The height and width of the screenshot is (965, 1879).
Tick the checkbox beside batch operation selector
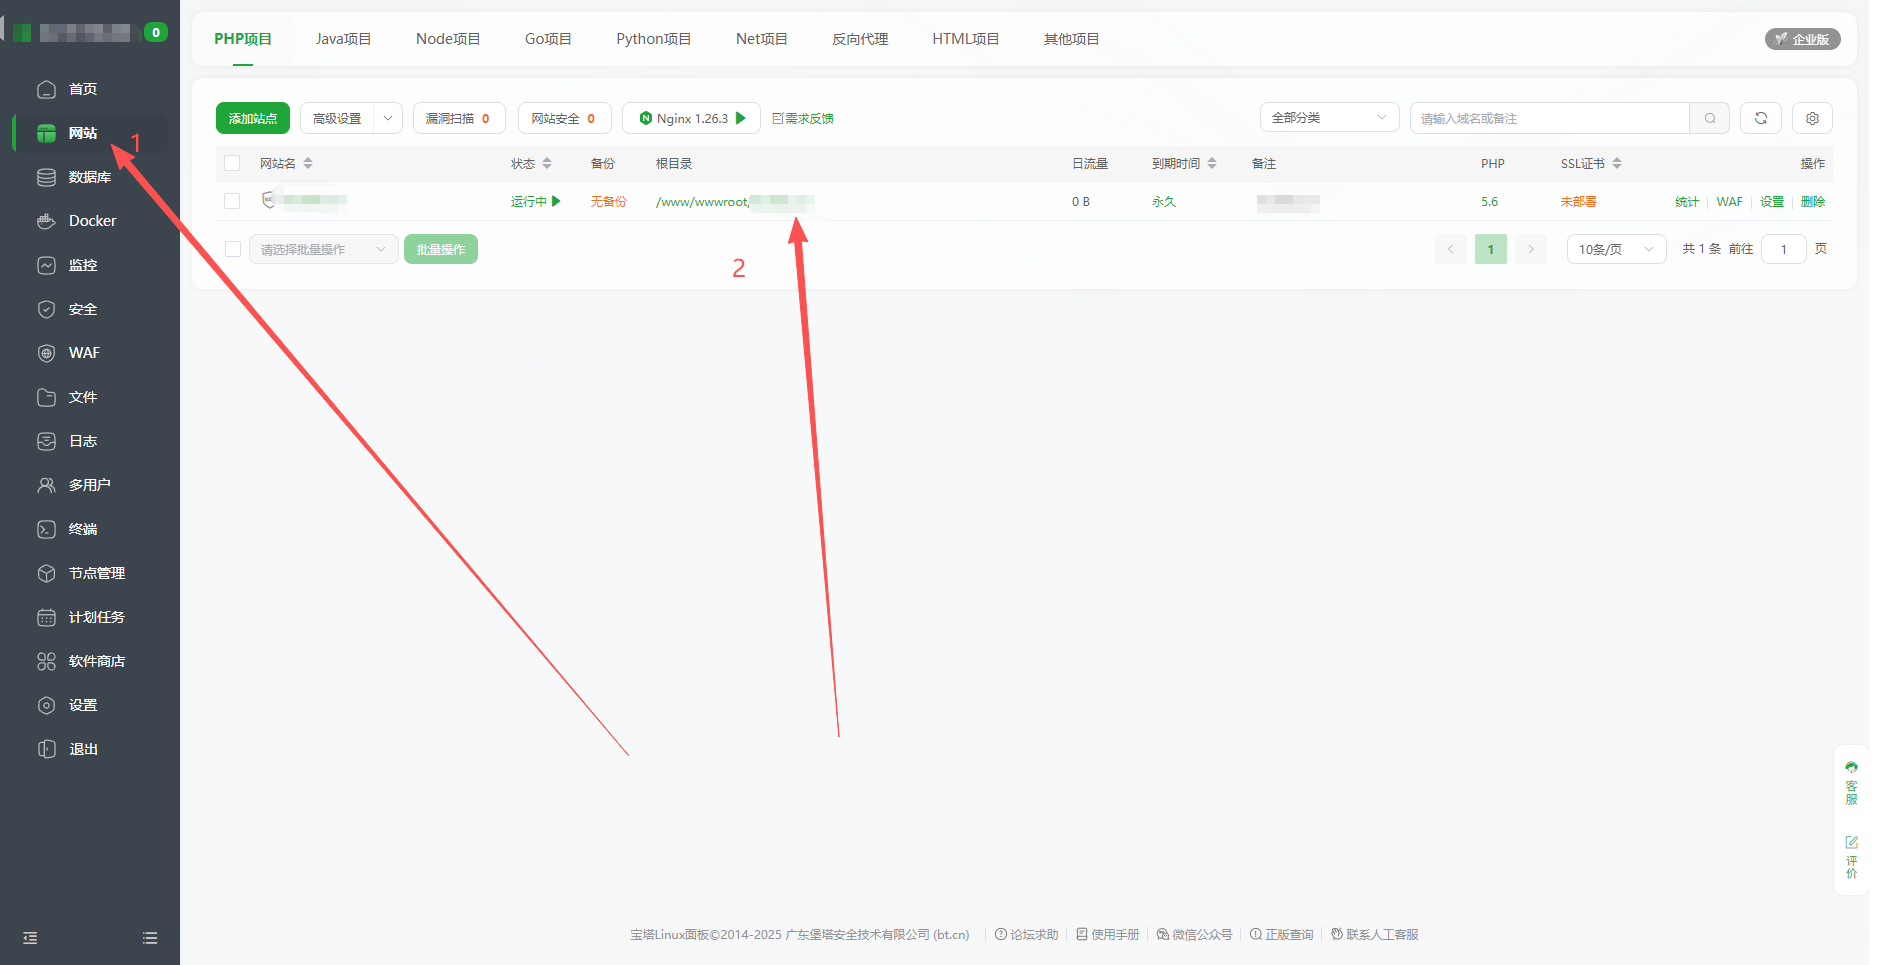coord(232,249)
